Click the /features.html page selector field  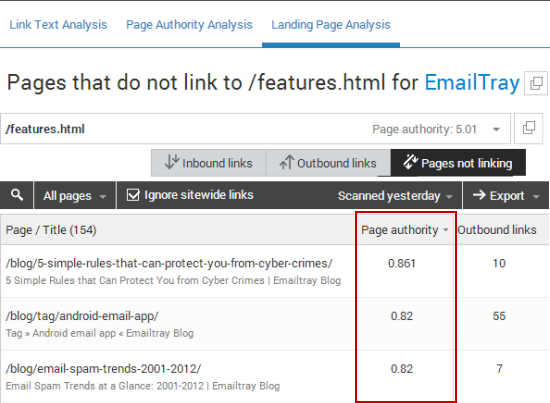point(255,129)
